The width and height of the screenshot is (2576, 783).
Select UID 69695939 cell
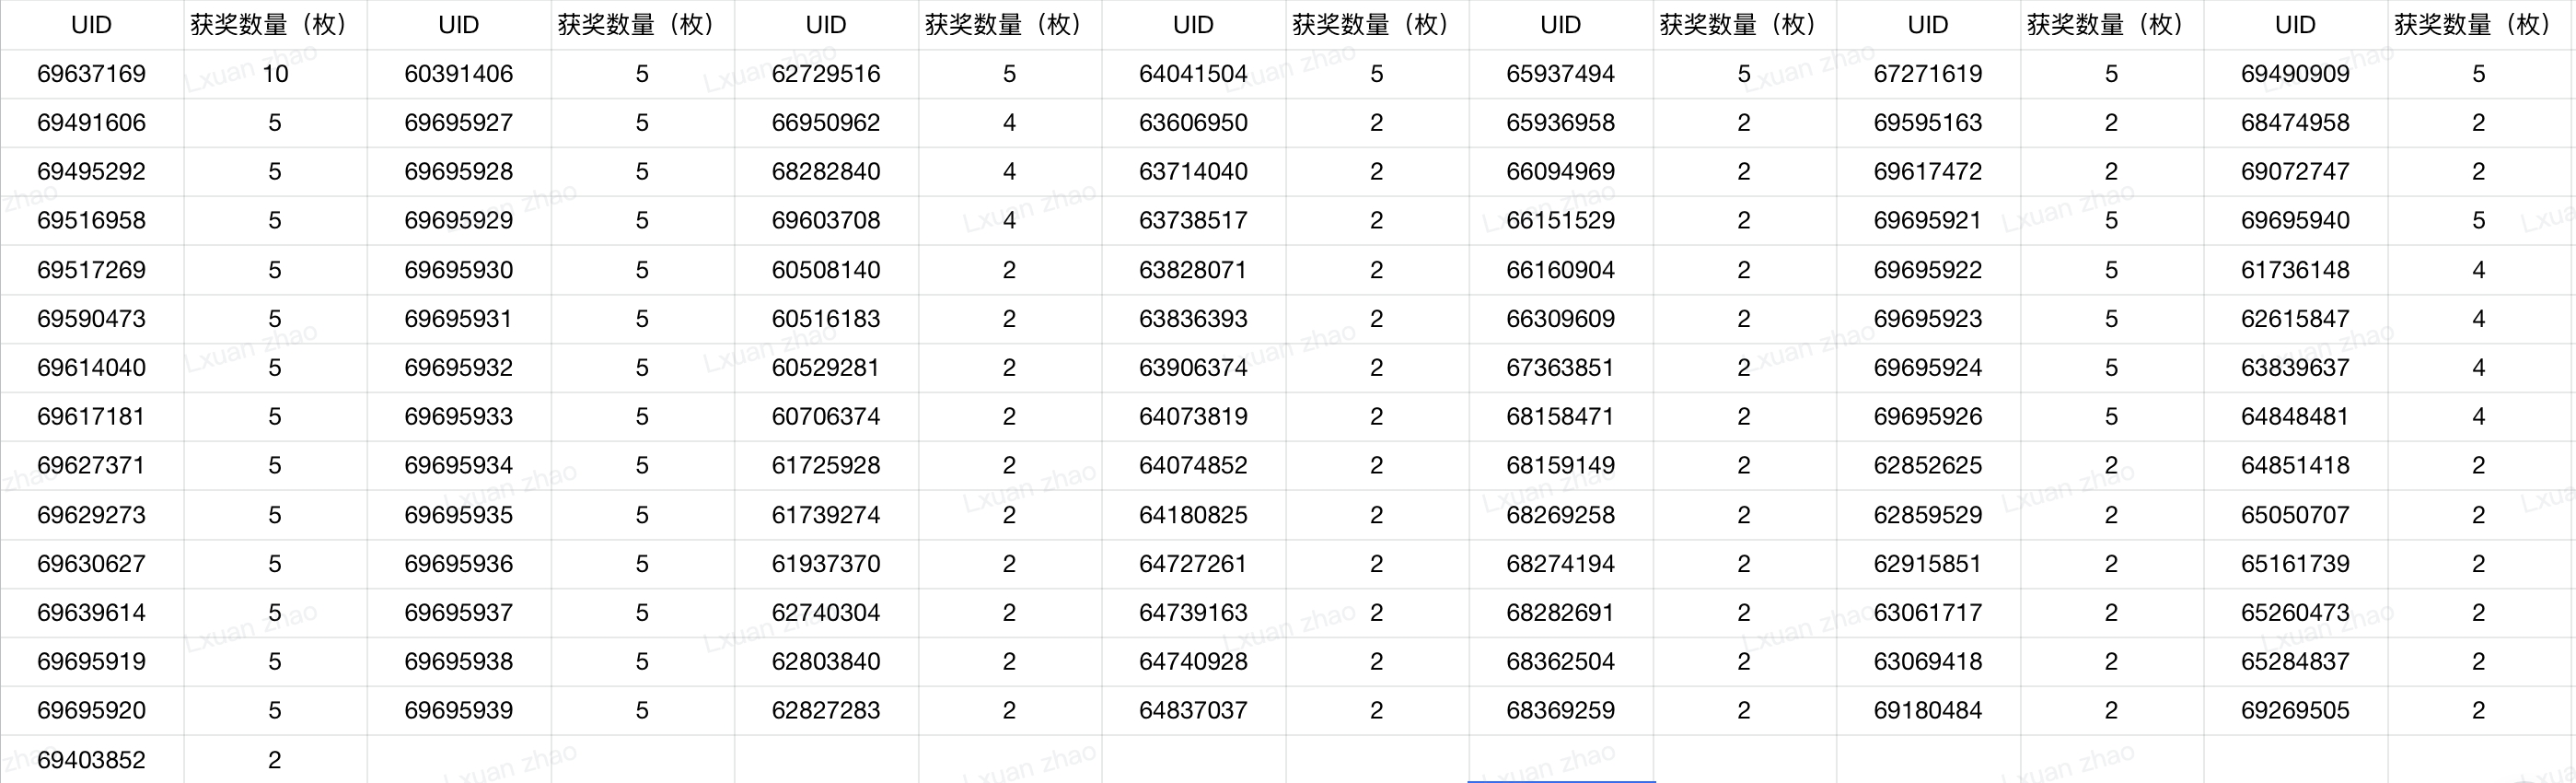(458, 711)
